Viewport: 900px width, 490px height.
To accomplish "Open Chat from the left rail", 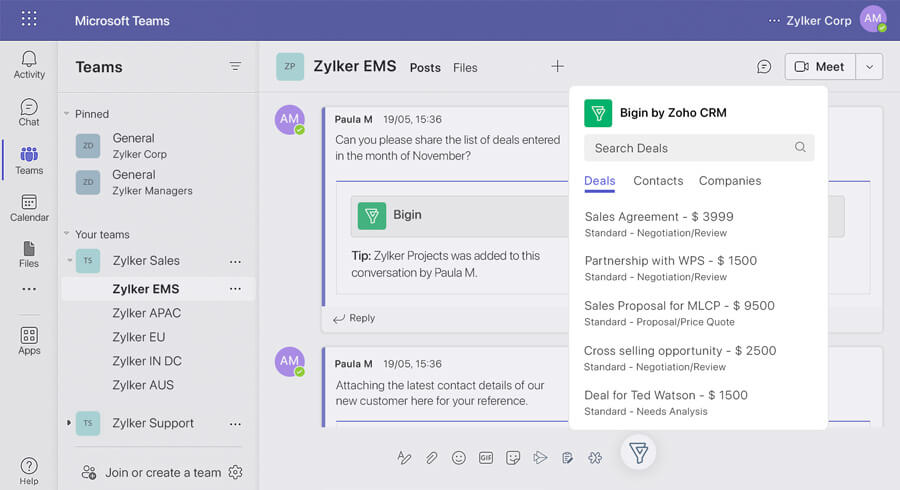I will 29,112.
